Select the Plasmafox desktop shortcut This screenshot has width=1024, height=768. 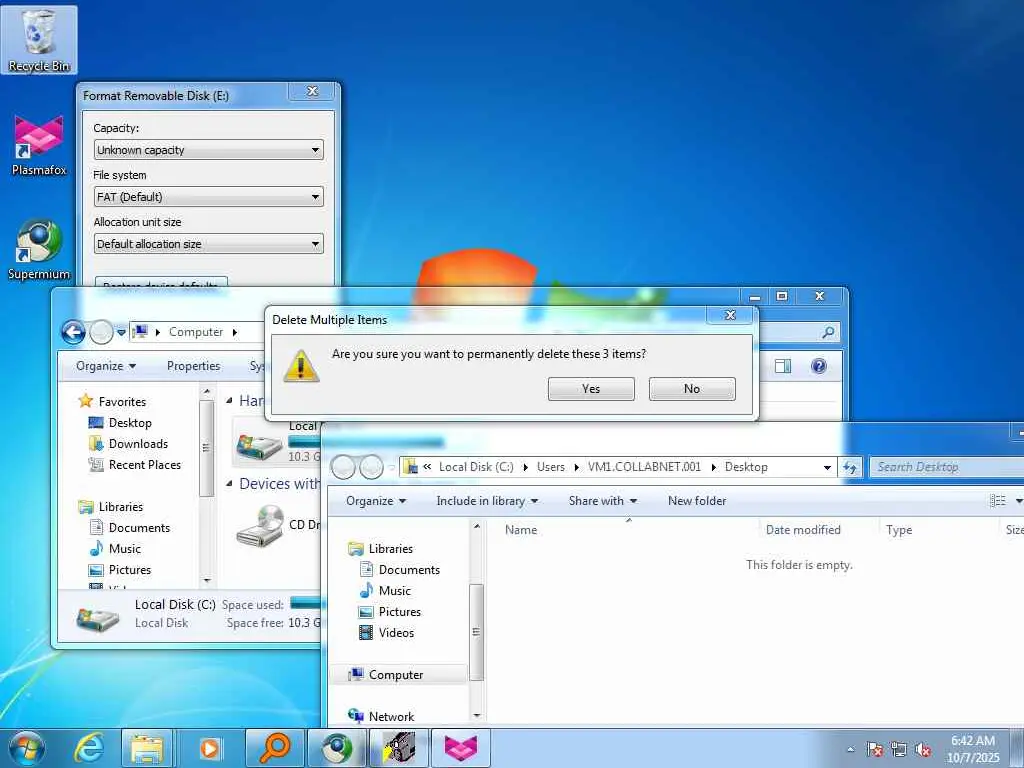point(39,145)
